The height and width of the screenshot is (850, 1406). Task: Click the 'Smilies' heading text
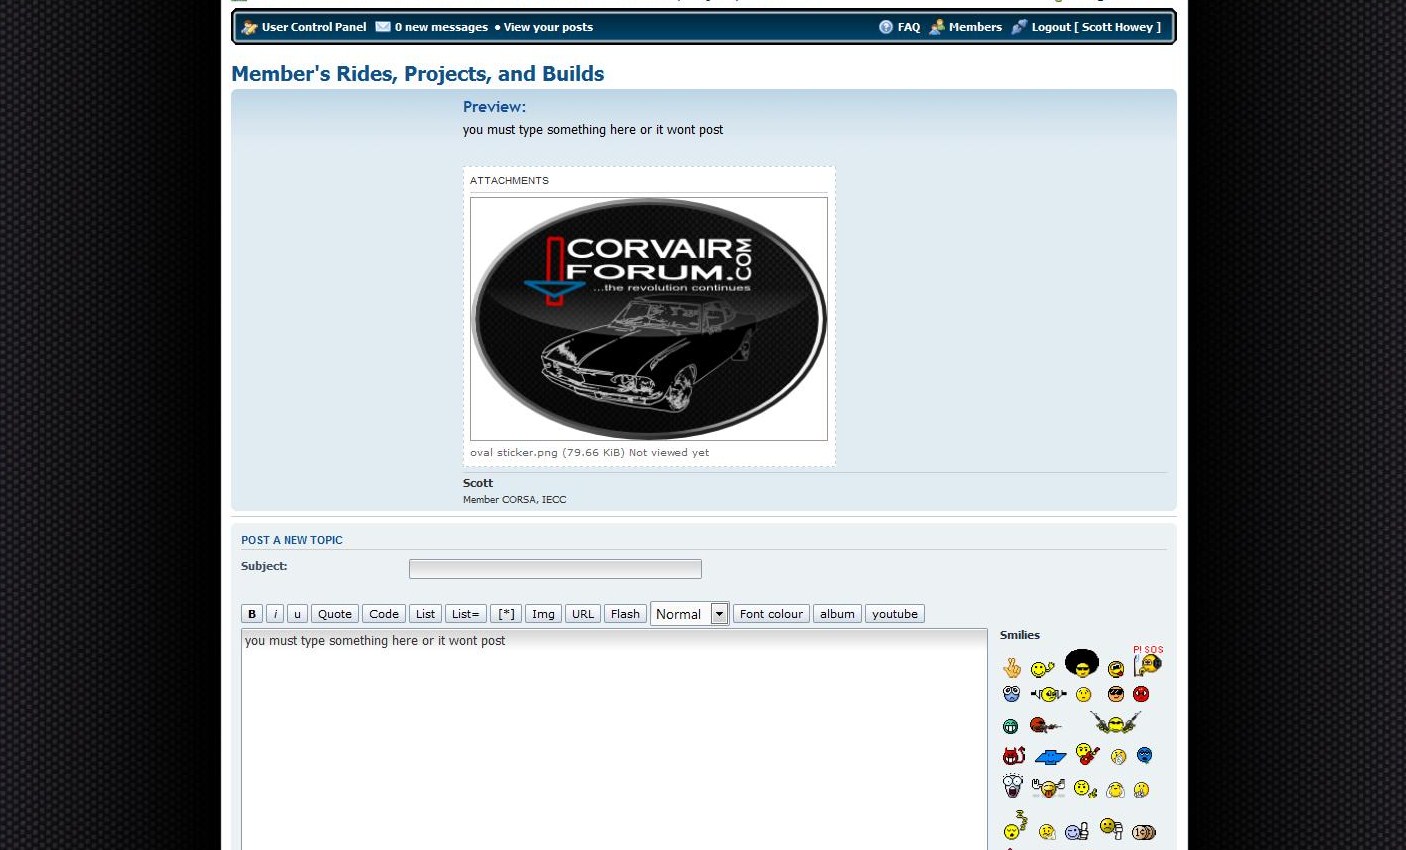point(1020,635)
